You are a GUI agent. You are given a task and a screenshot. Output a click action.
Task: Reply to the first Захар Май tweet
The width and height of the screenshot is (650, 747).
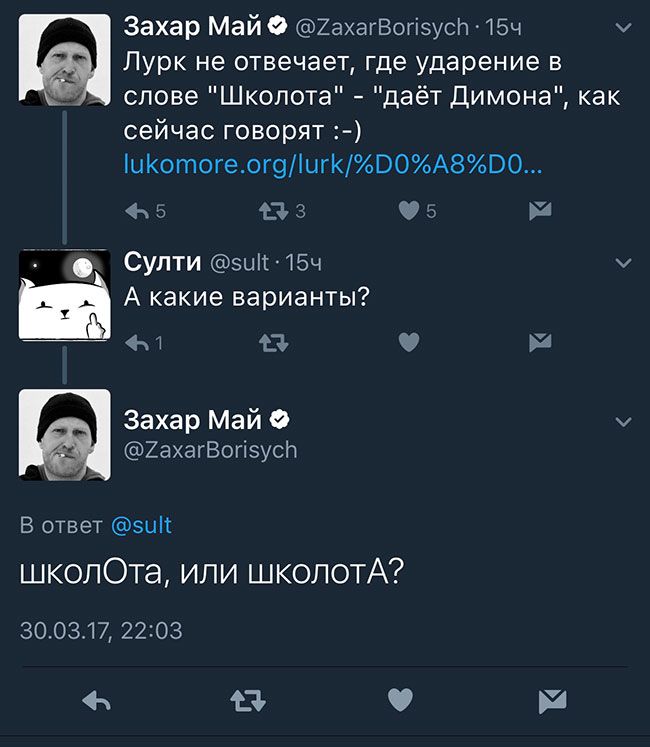(x=135, y=210)
